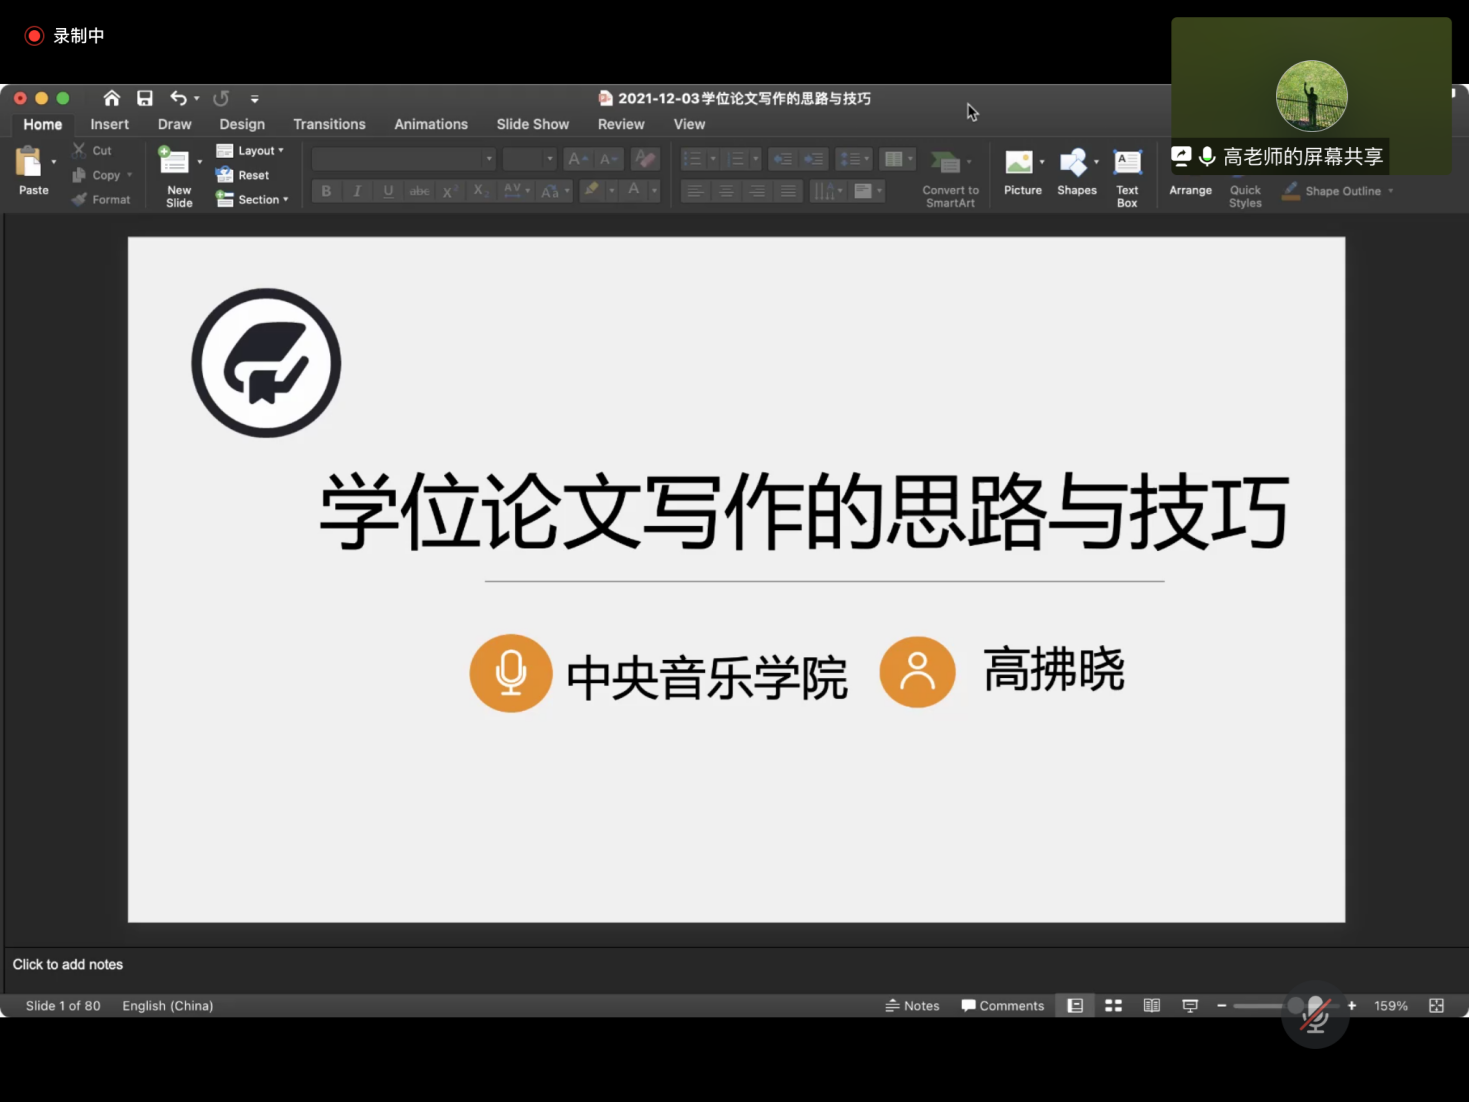This screenshot has width=1469, height=1102.
Task: Open the Slide Show ribbon tab
Action: click(532, 124)
